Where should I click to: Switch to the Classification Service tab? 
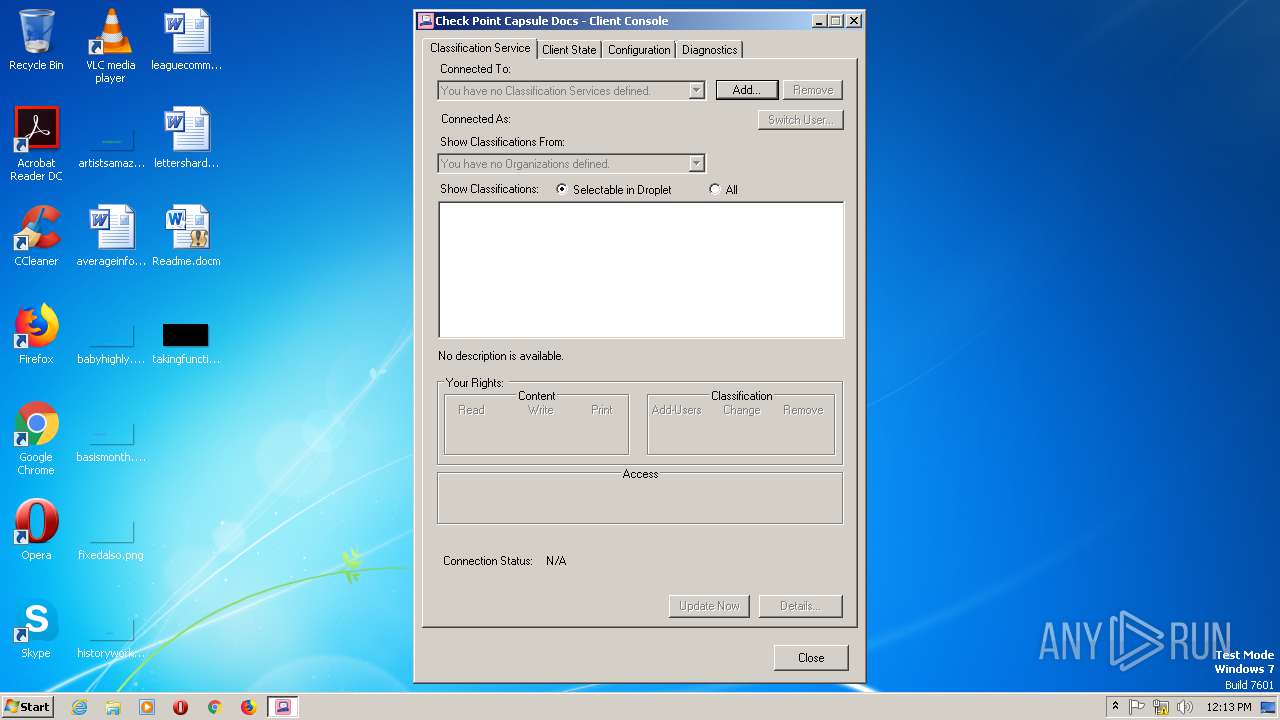click(x=480, y=48)
